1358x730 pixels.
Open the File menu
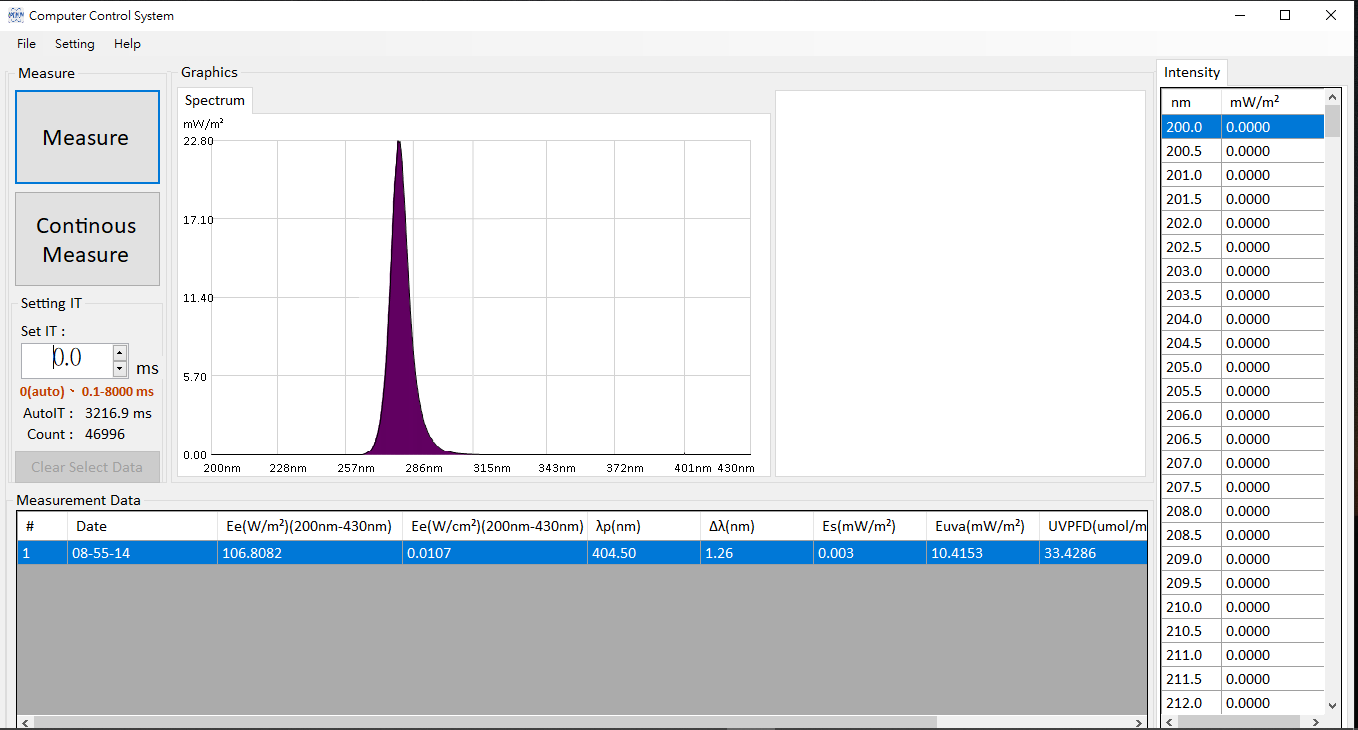click(x=26, y=44)
